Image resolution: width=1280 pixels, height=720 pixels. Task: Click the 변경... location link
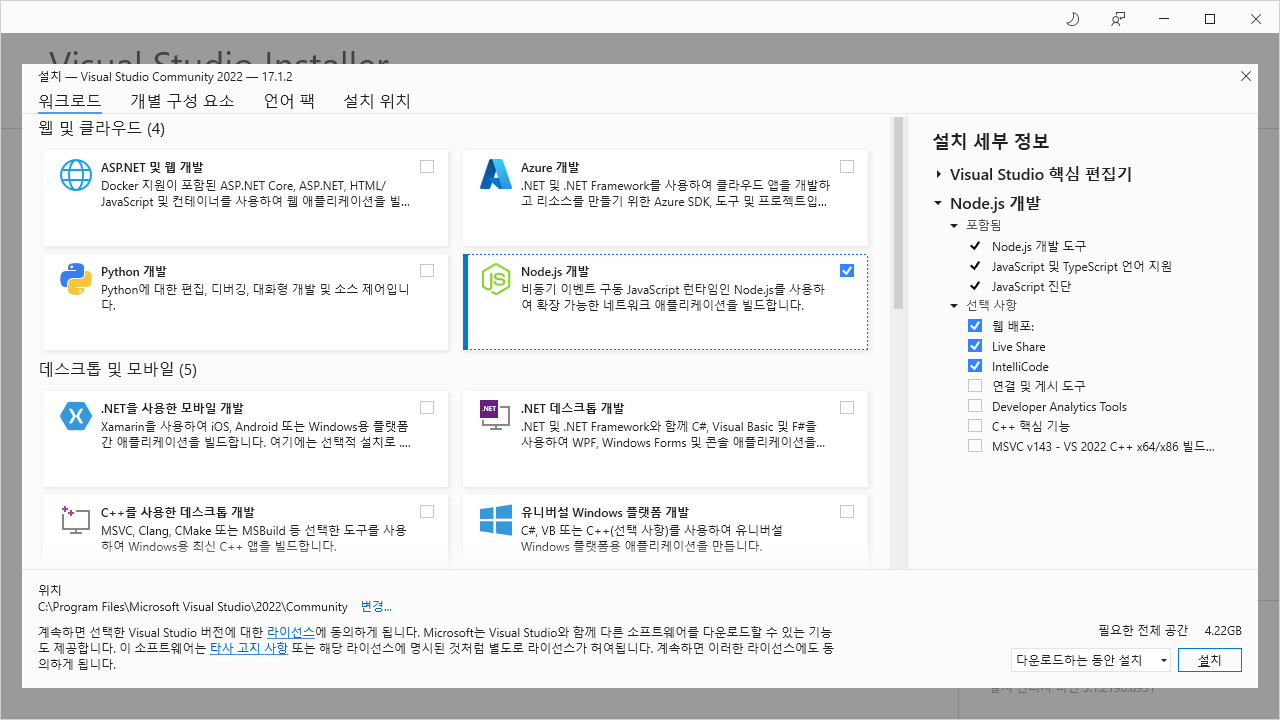pyautogui.click(x=376, y=606)
